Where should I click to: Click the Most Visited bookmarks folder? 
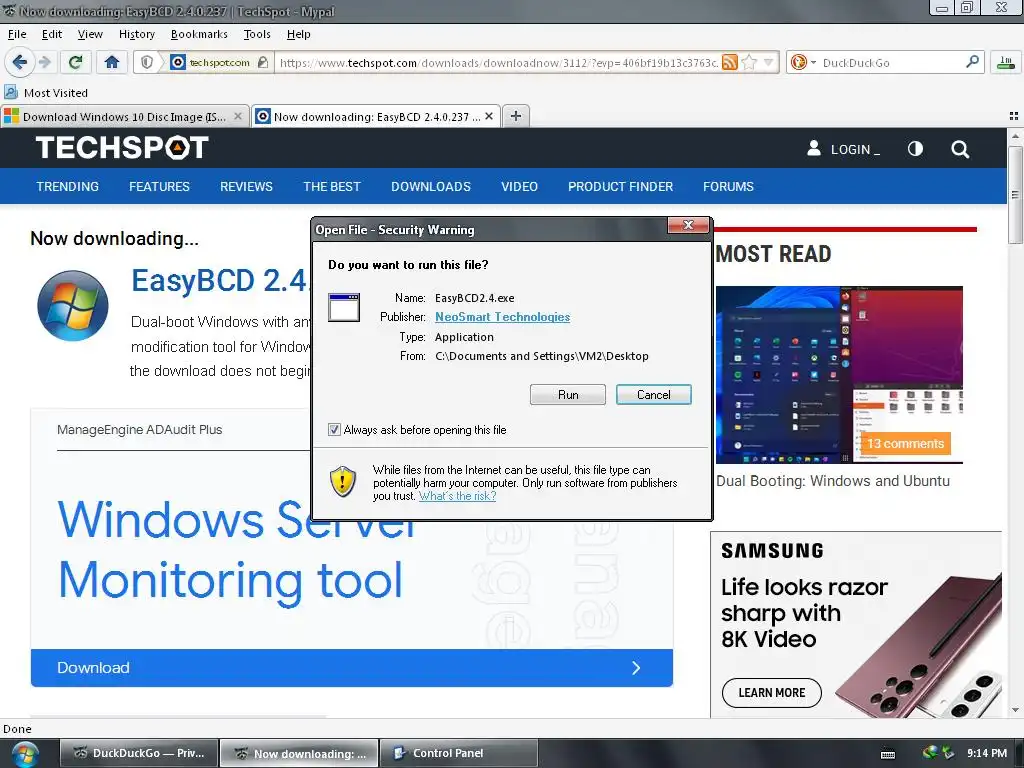pos(46,93)
